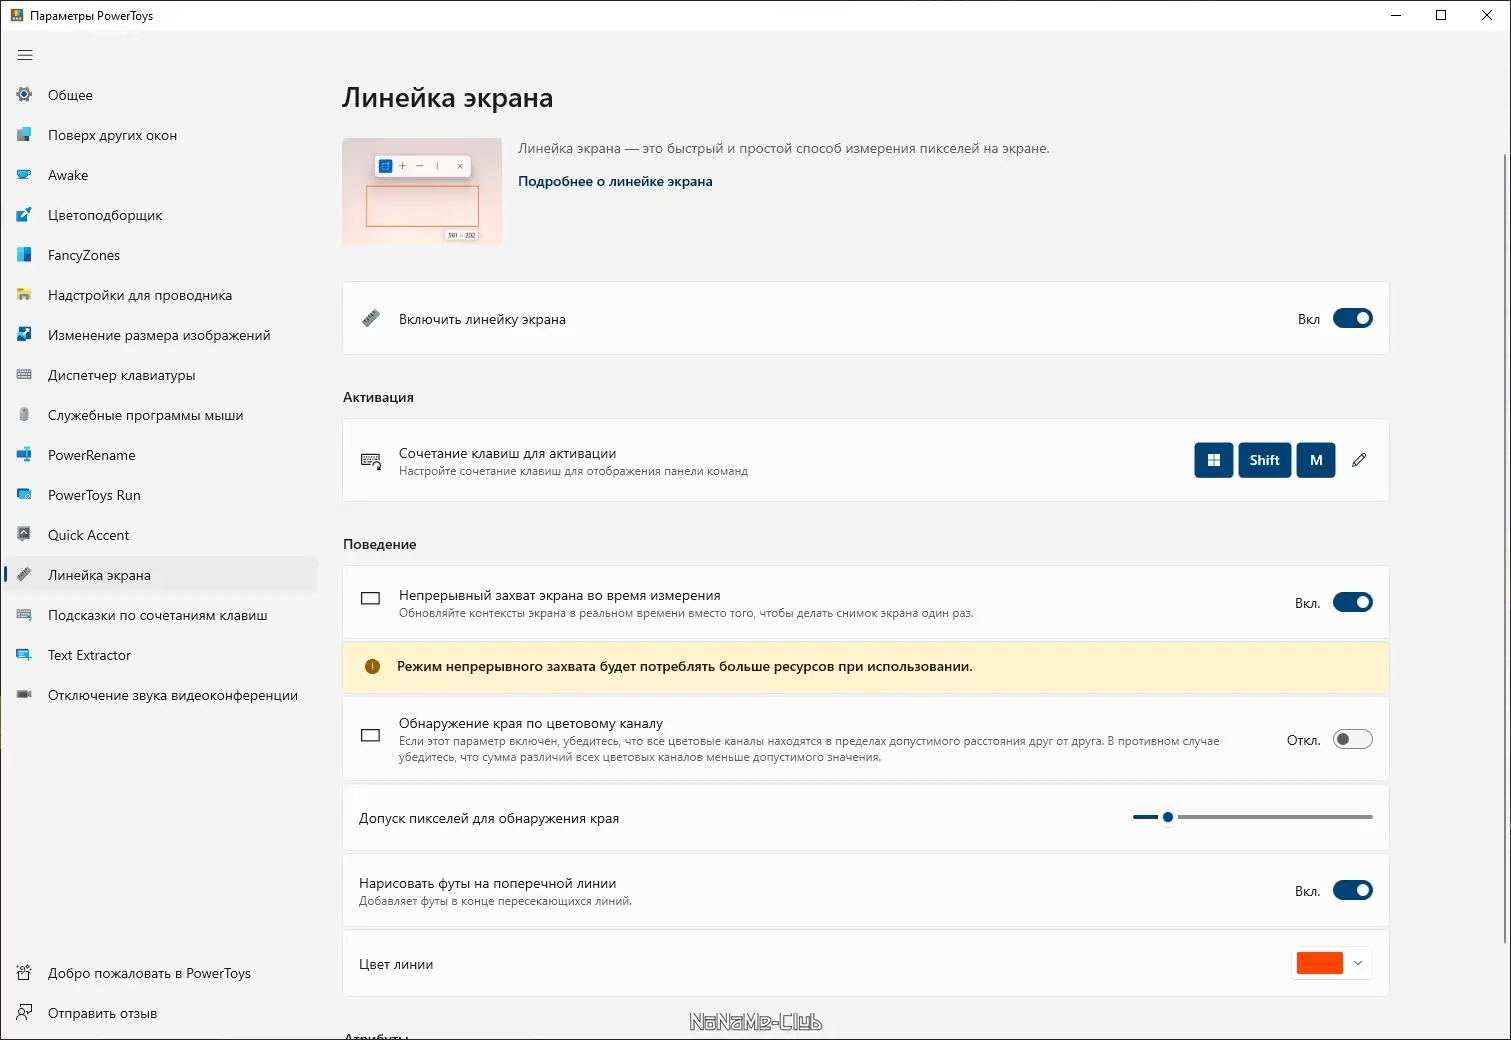This screenshot has height=1040, width=1511.
Task: Select the FancyZones tool icon
Action: pyautogui.click(x=23, y=255)
